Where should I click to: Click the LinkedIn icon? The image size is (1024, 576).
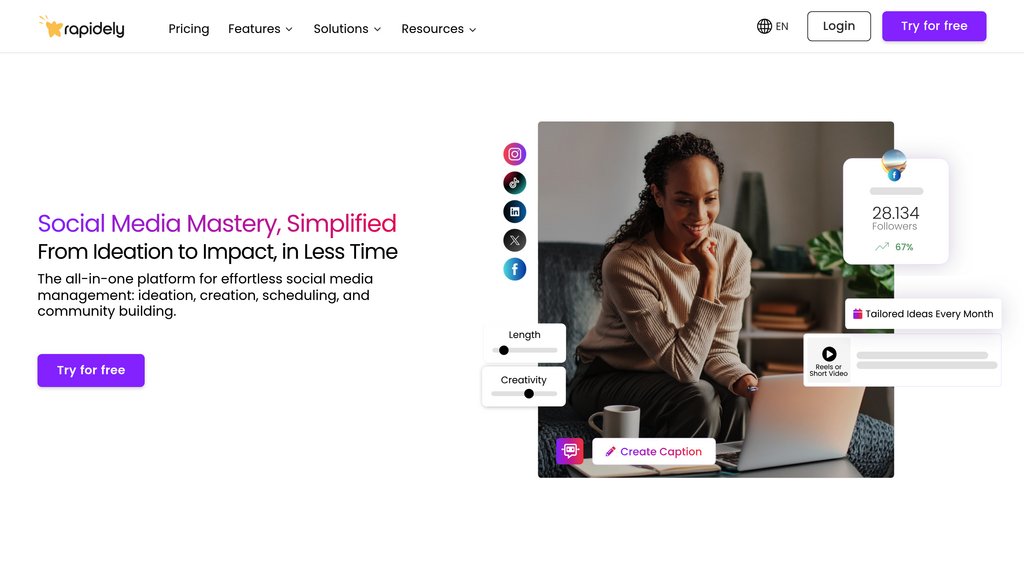(x=515, y=212)
